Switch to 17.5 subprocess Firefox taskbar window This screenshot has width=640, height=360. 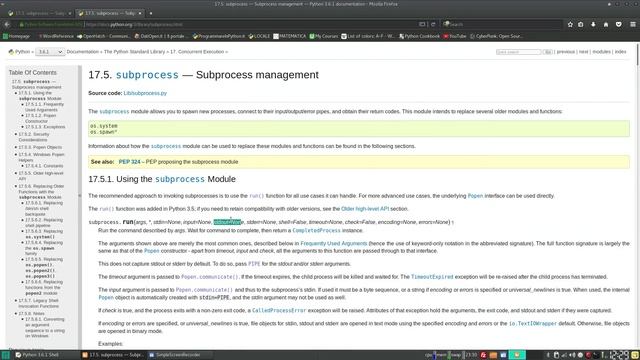coord(113,355)
